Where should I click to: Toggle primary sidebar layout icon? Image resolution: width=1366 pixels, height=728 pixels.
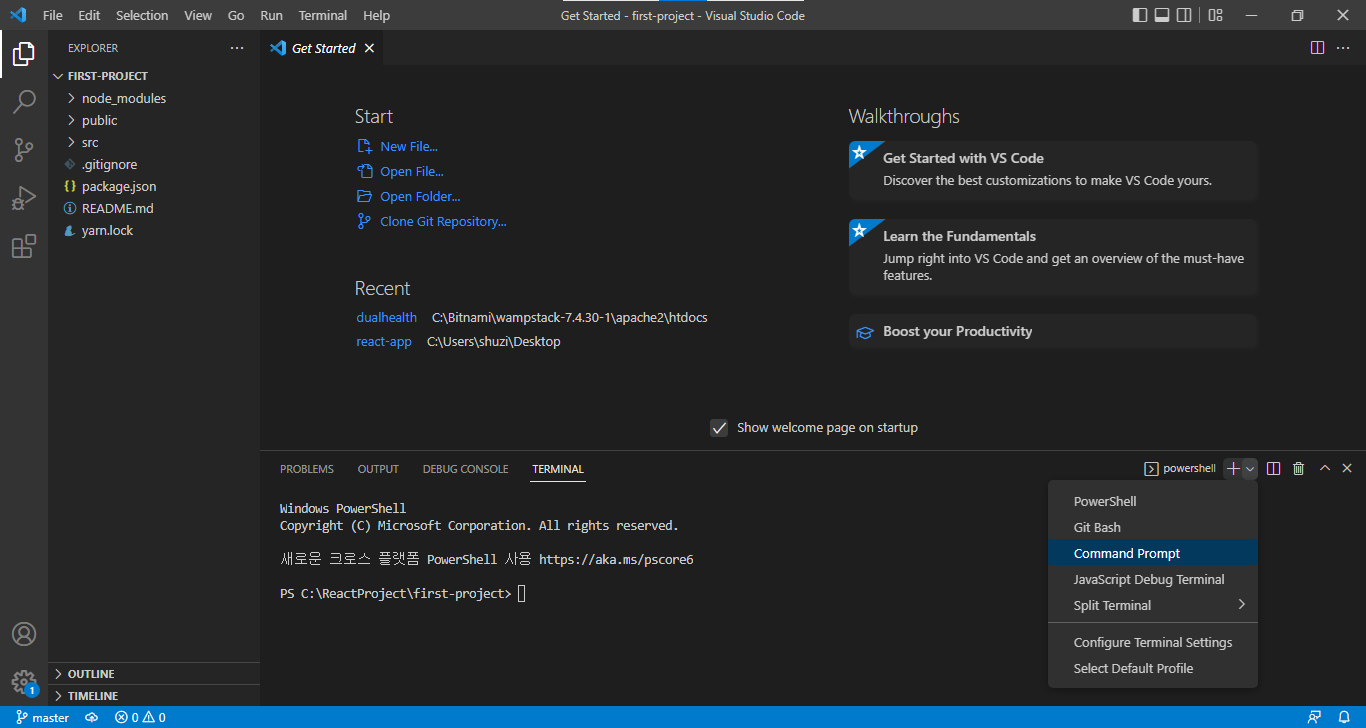[1140, 15]
